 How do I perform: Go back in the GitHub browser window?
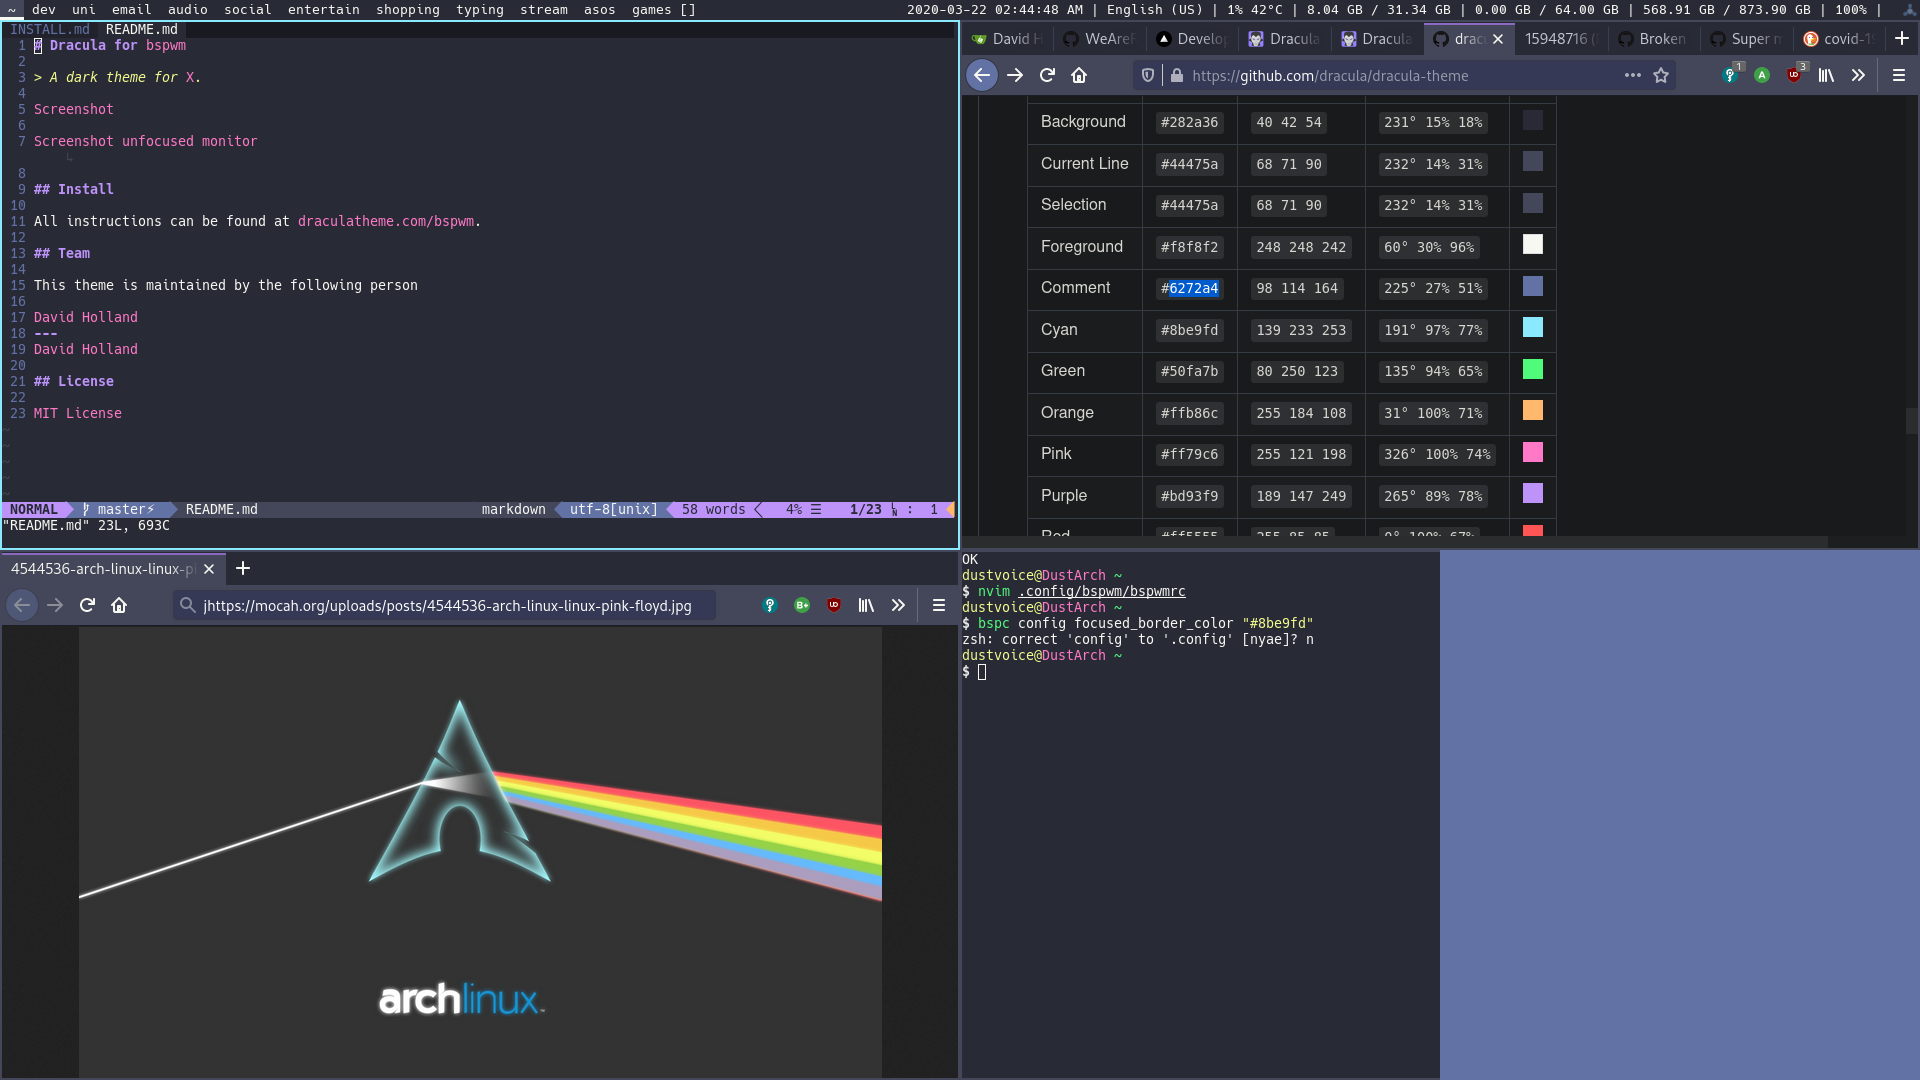click(x=982, y=75)
